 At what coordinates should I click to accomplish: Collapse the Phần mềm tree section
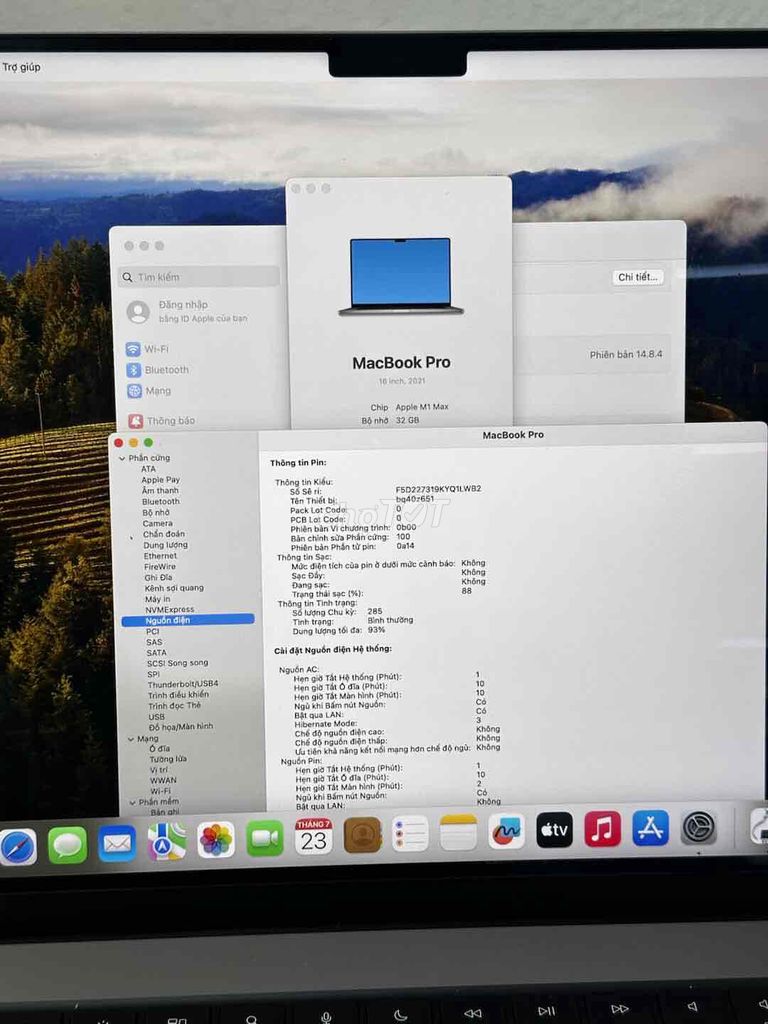click(132, 802)
